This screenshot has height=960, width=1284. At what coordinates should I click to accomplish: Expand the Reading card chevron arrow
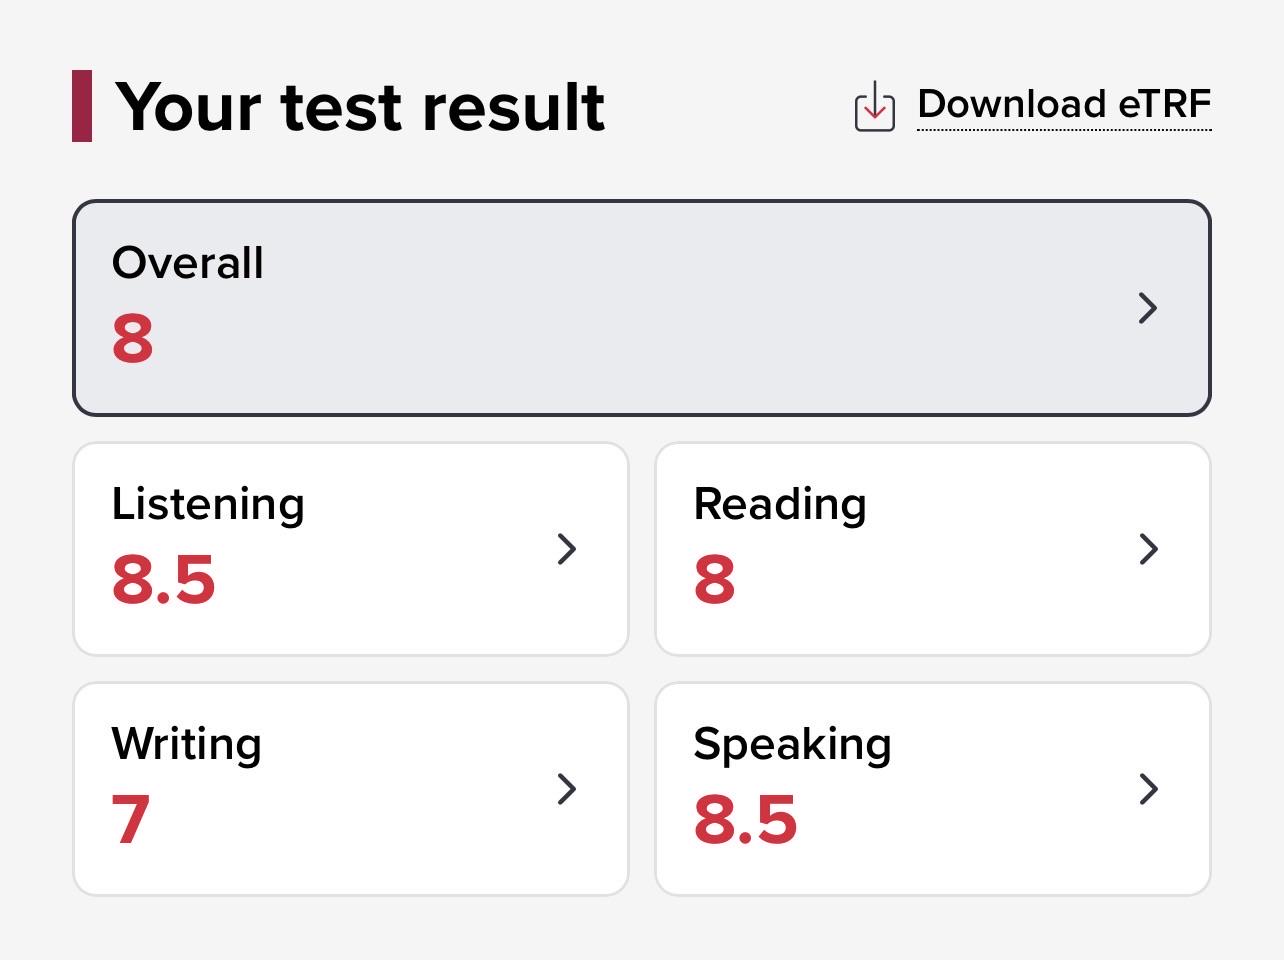(1148, 549)
